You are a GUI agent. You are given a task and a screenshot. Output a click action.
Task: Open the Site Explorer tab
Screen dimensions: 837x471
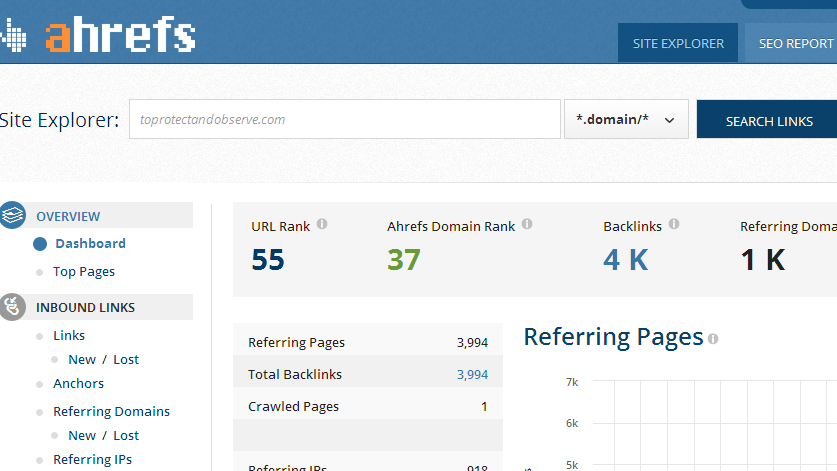(x=678, y=43)
